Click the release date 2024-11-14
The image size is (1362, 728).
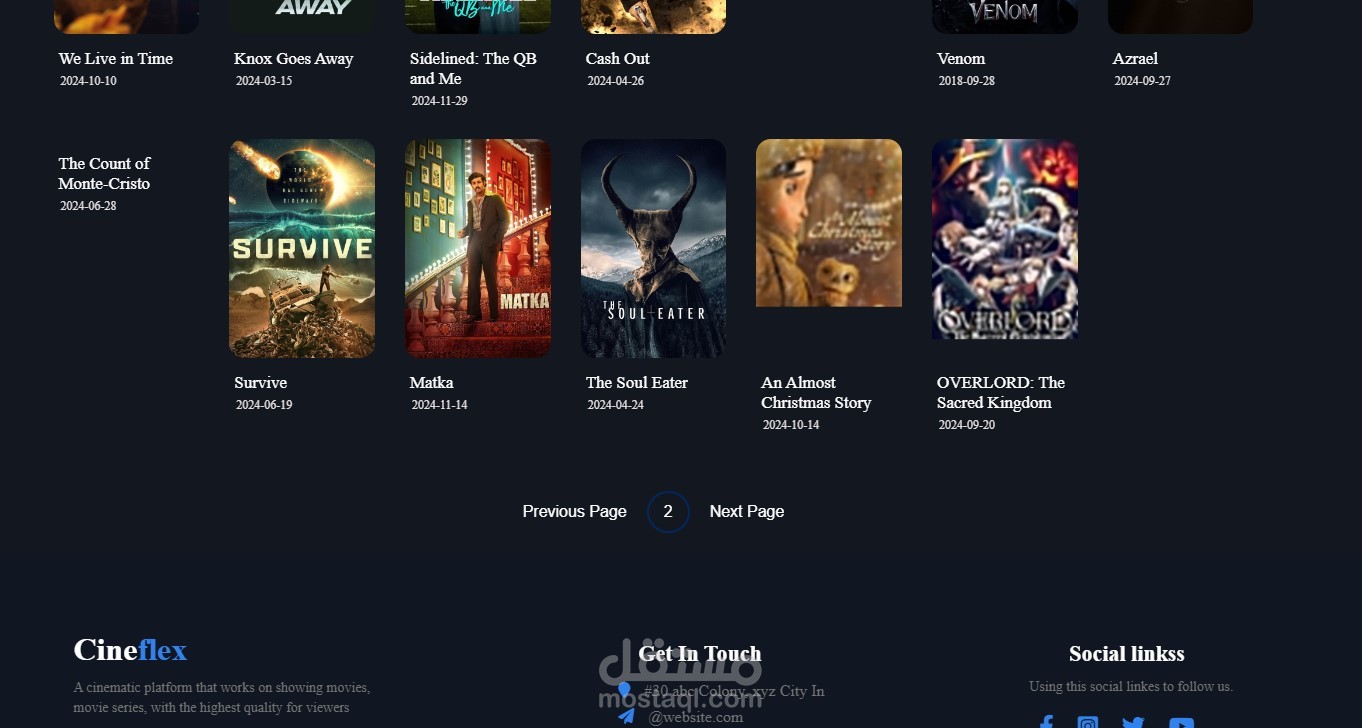[440, 405]
